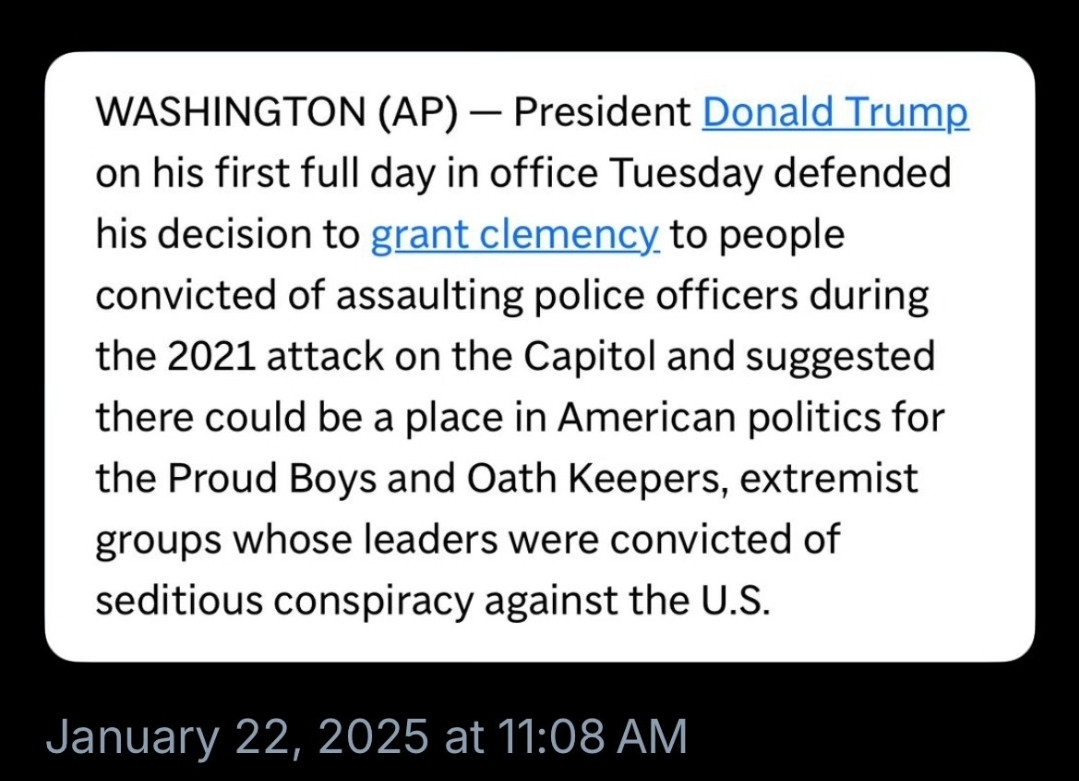Screen dimensions: 1079x781
Task: Click the word defended
Action: [x=862, y=173]
